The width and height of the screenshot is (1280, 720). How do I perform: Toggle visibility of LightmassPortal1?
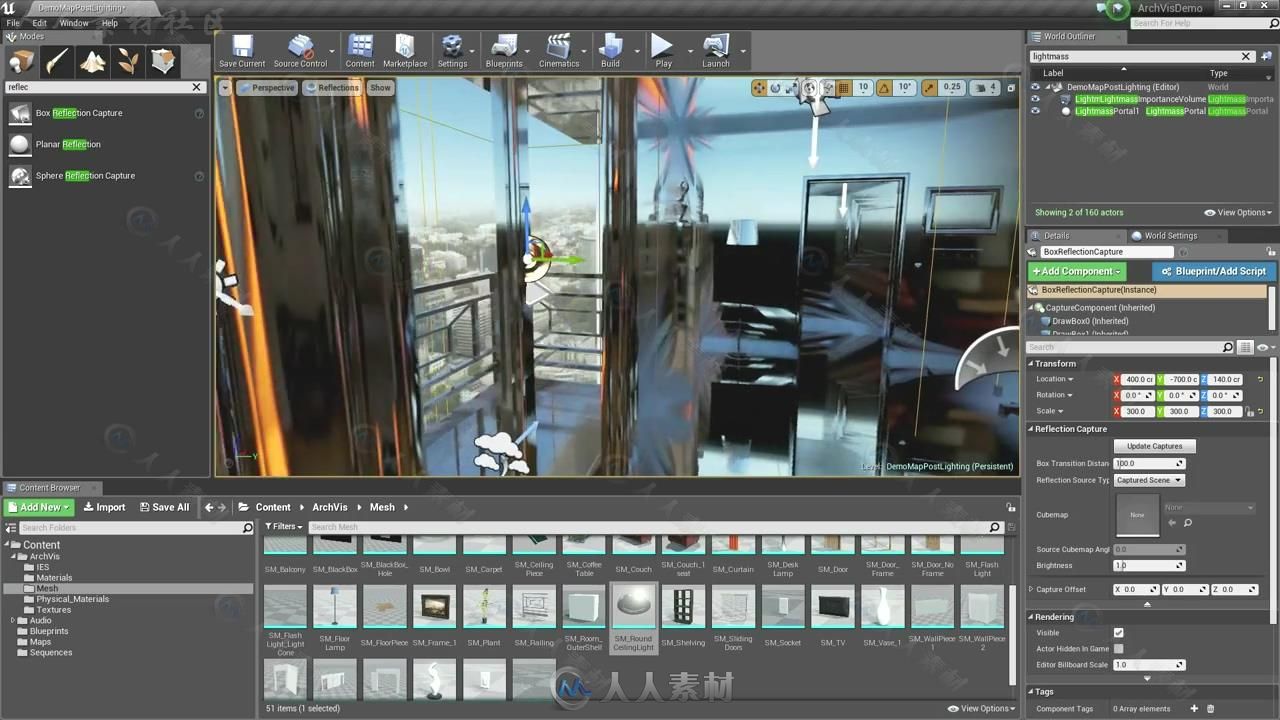click(x=1035, y=111)
